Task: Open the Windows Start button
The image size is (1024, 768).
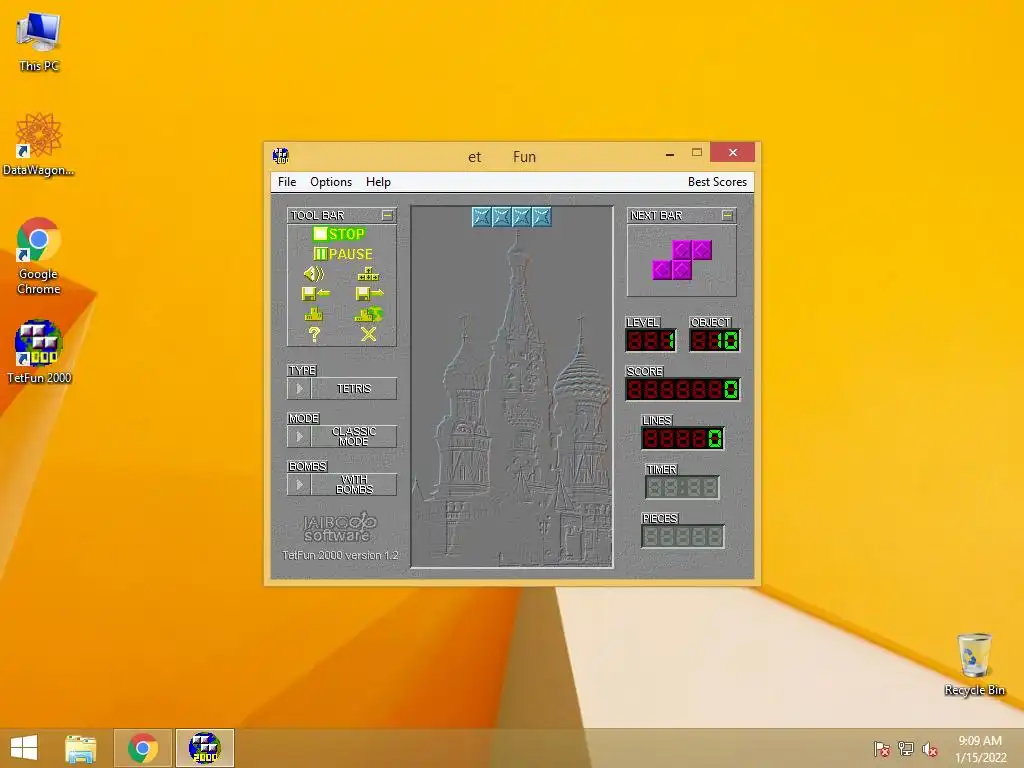Action: tap(24, 748)
